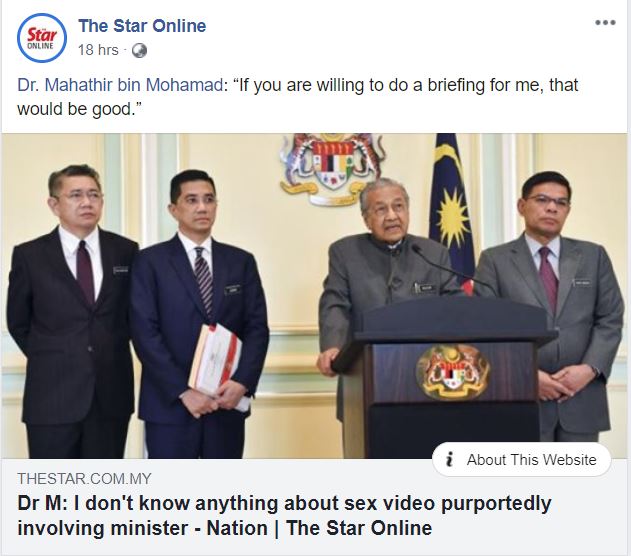Open The Star Online profile logo
This screenshot has width=631, height=556.
click(41, 38)
